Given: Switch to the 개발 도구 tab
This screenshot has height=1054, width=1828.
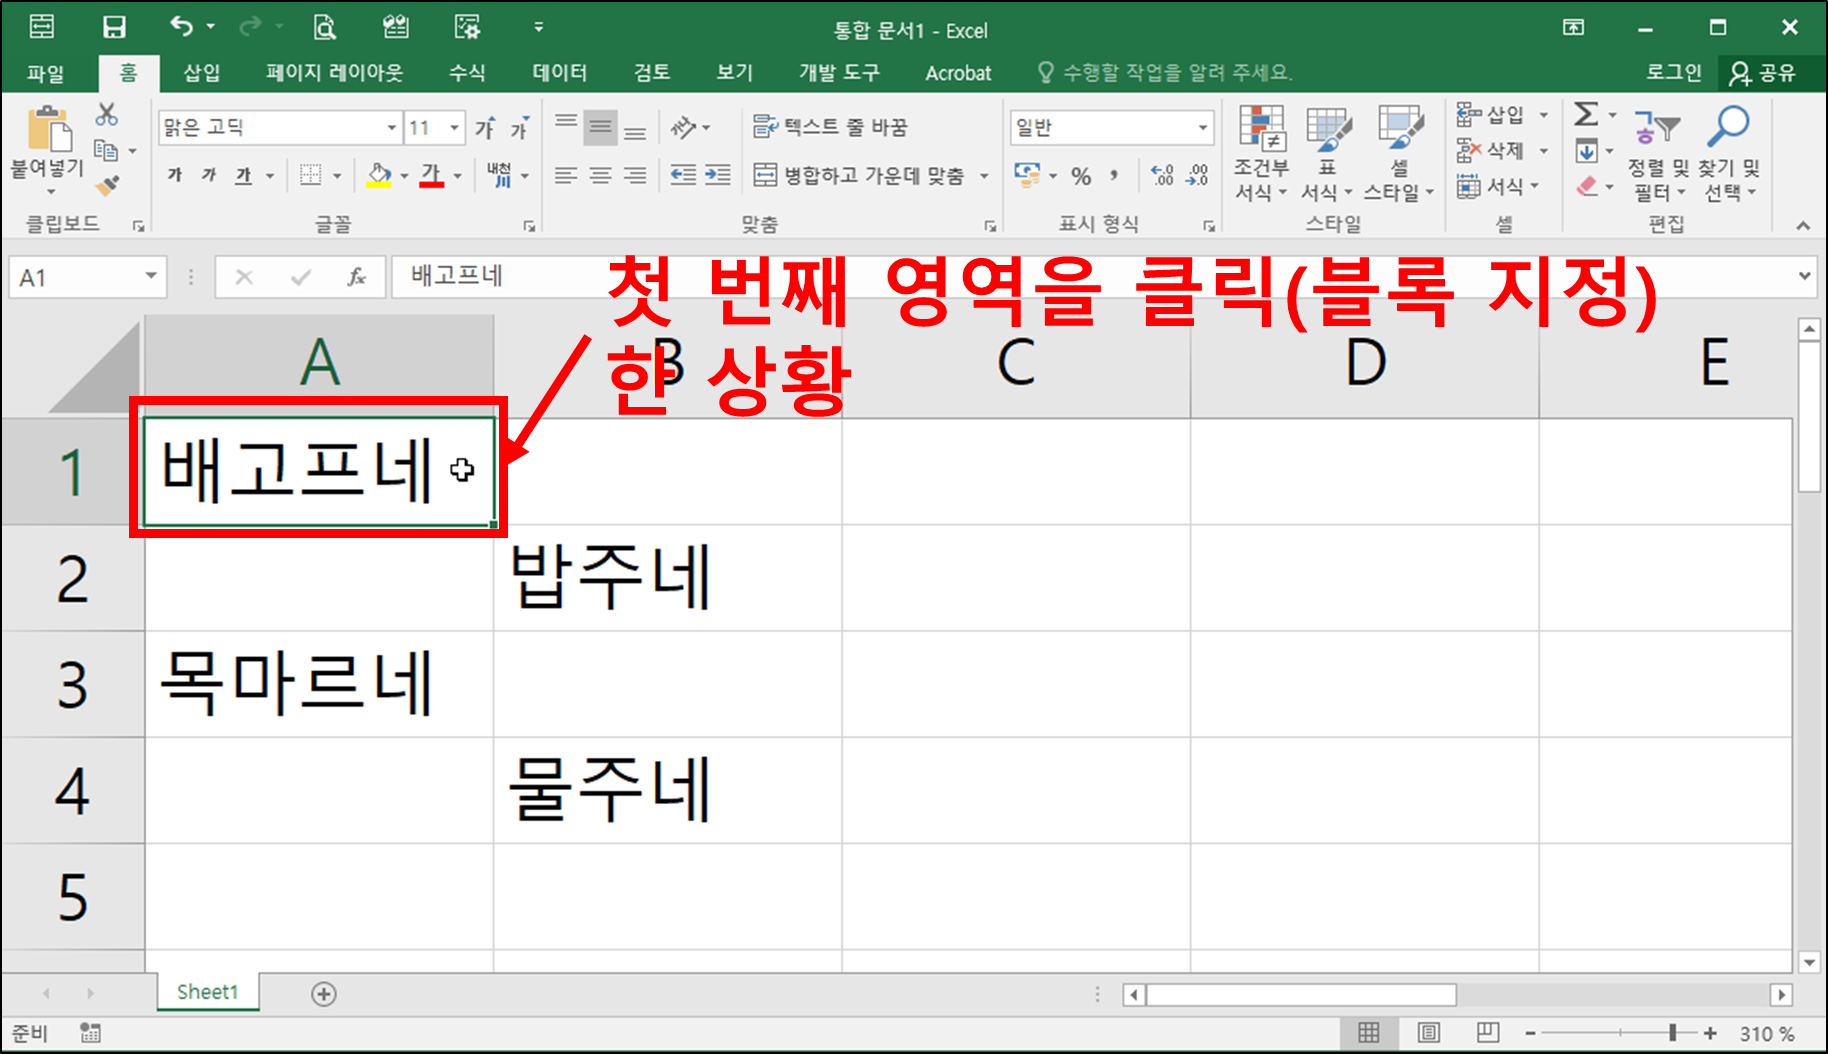Looking at the screenshot, I should (839, 73).
